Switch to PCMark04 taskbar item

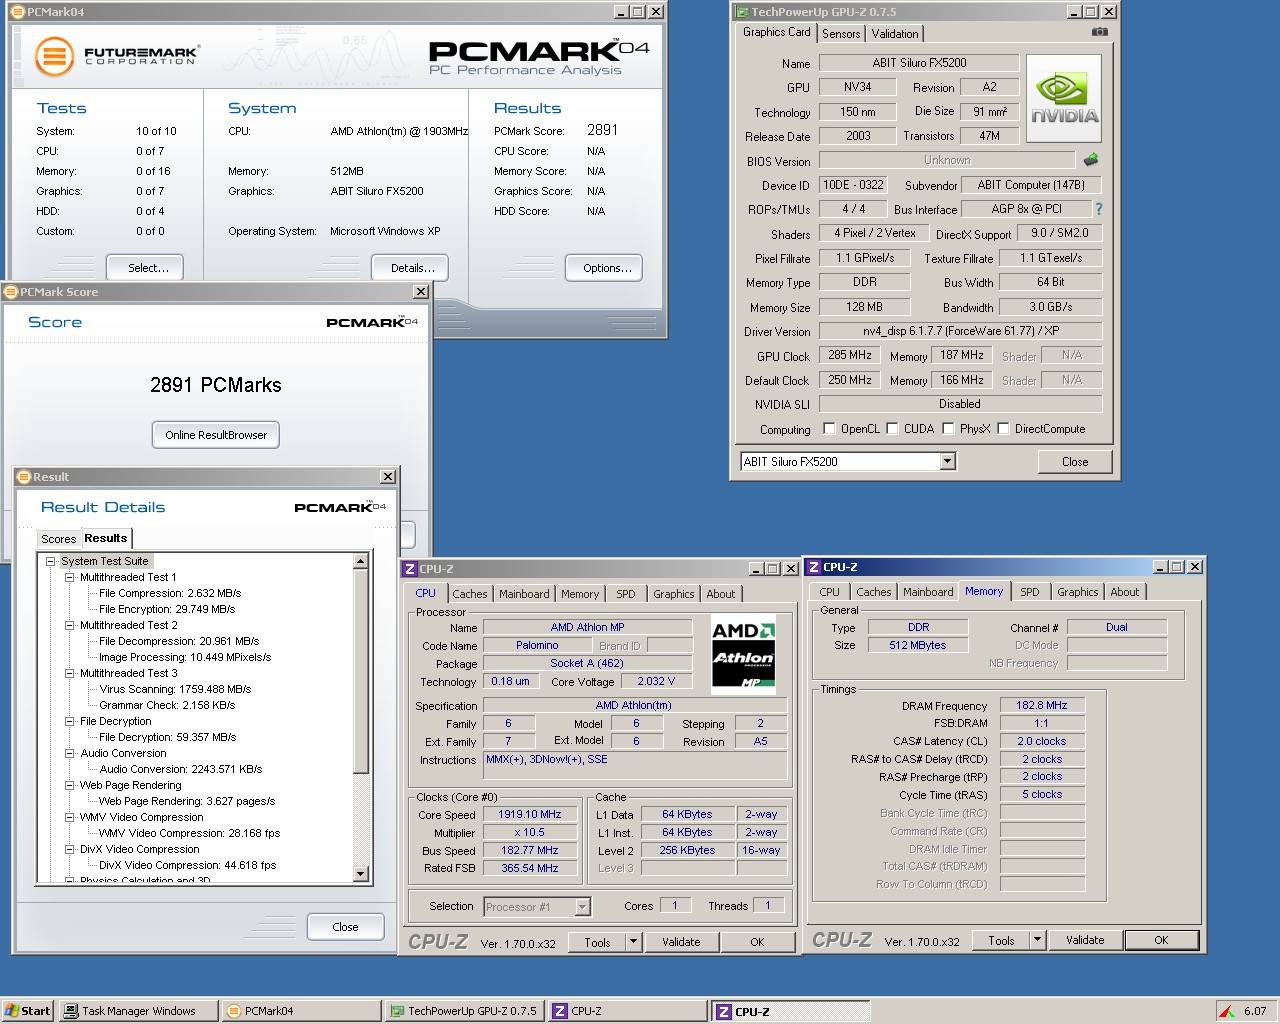tap(301, 1011)
